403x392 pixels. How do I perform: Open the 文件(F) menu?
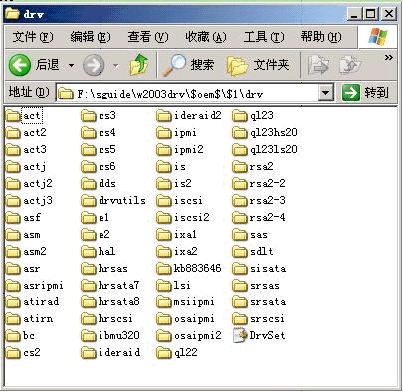click(x=33, y=37)
